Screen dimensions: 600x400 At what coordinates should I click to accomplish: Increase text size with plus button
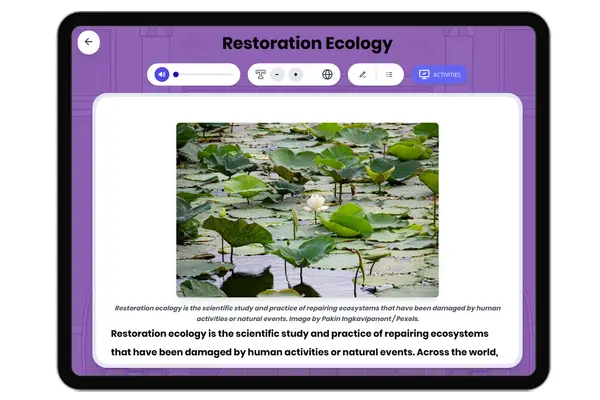pyautogui.click(x=295, y=74)
